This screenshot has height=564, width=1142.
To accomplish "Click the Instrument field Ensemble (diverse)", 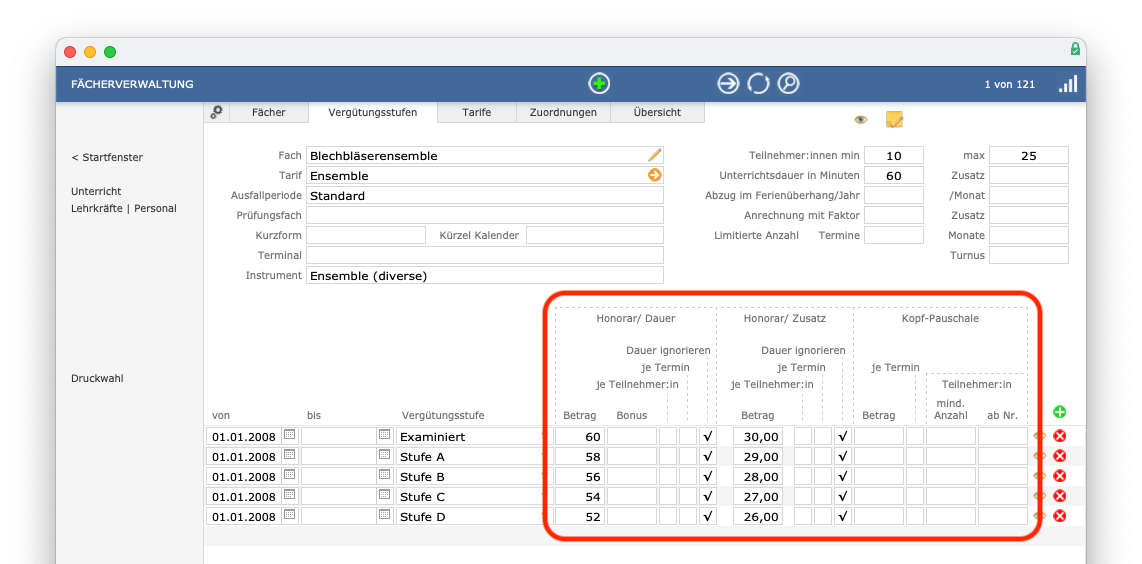I will [485, 275].
